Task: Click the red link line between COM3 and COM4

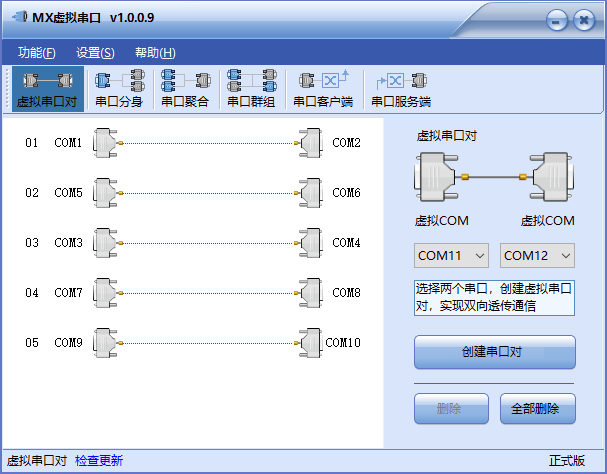Action: coord(209,243)
